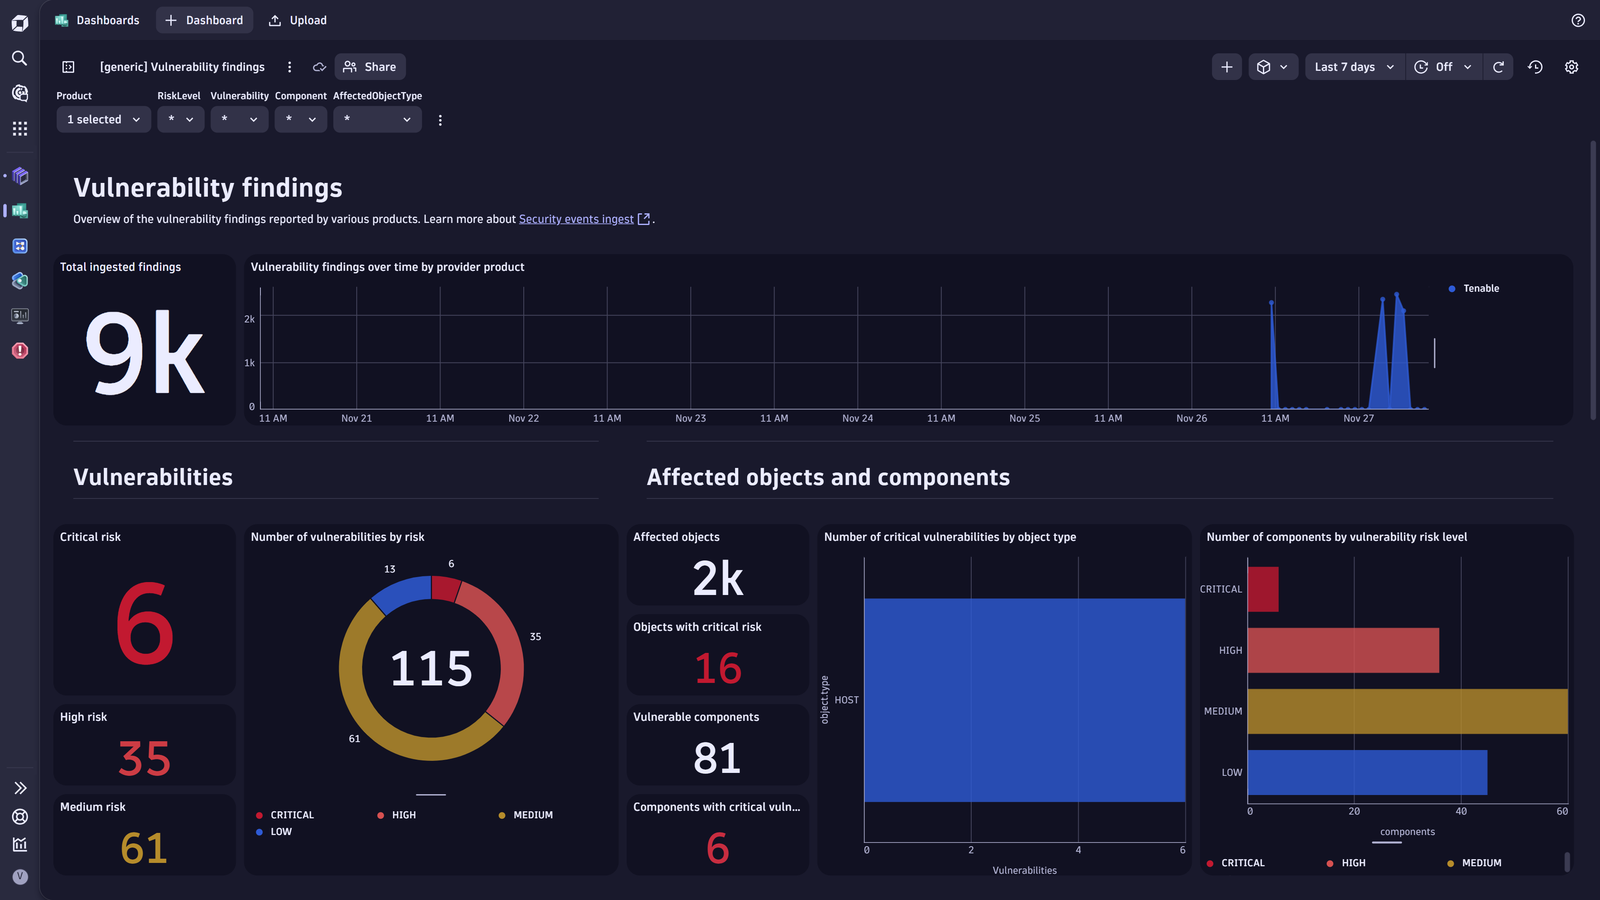Select the red CRITICAL components bar
This screenshot has height=900, width=1600.
point(1263,589)
